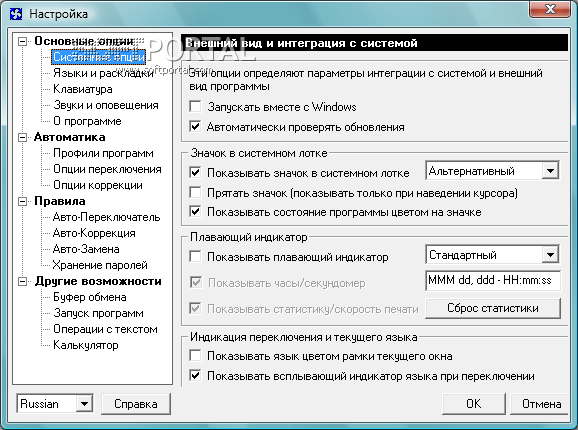Viewport: 578px width, 430px height.
Task: Enable 'Запускать вместе с Windows' checkbox
Action: click(x=195, y=107)
